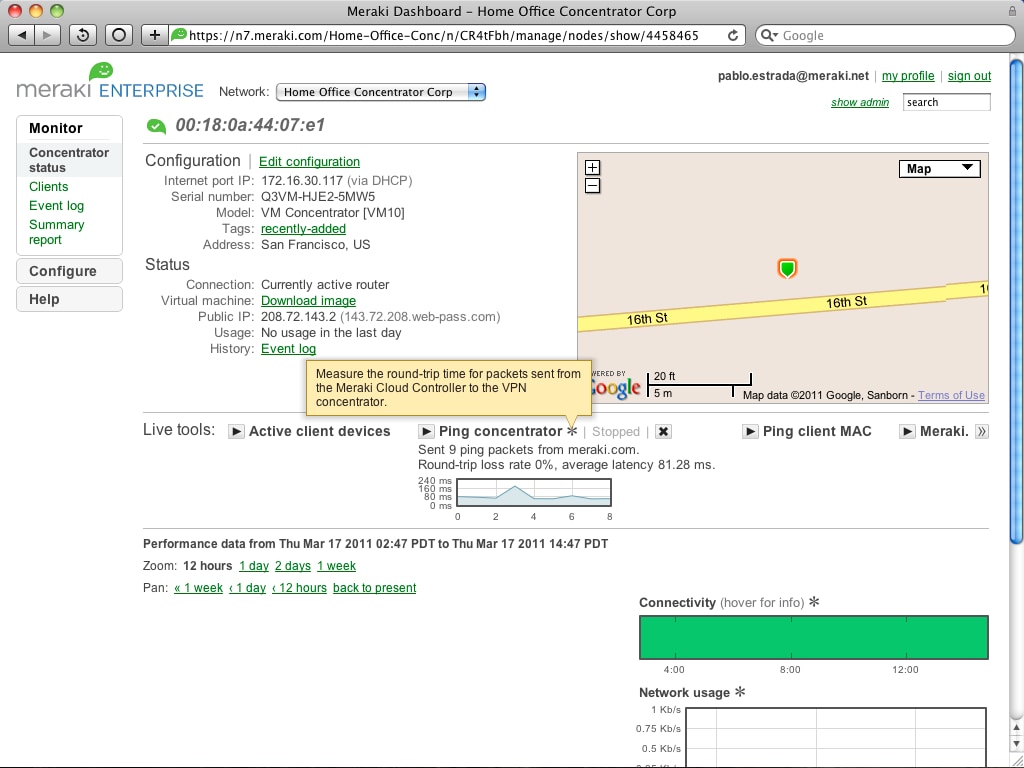Image resolution: width=1024 pixels, height=768 pixels.
Task: Click the green status check icon beside MAC address
Action: [x=156, y=125]
